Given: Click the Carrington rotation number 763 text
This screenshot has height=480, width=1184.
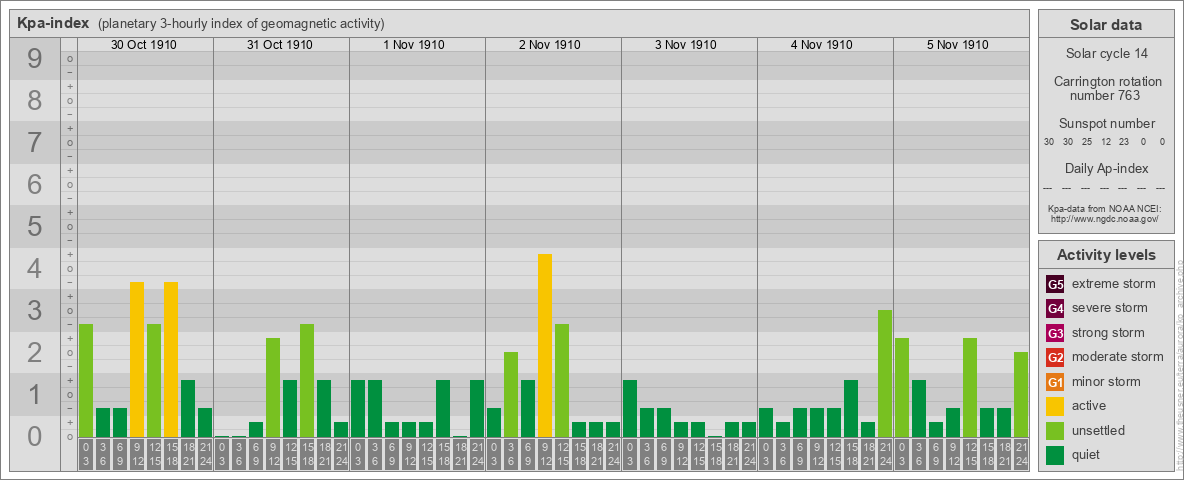Looking at the screenshot, I should (x=1106, y=88).
